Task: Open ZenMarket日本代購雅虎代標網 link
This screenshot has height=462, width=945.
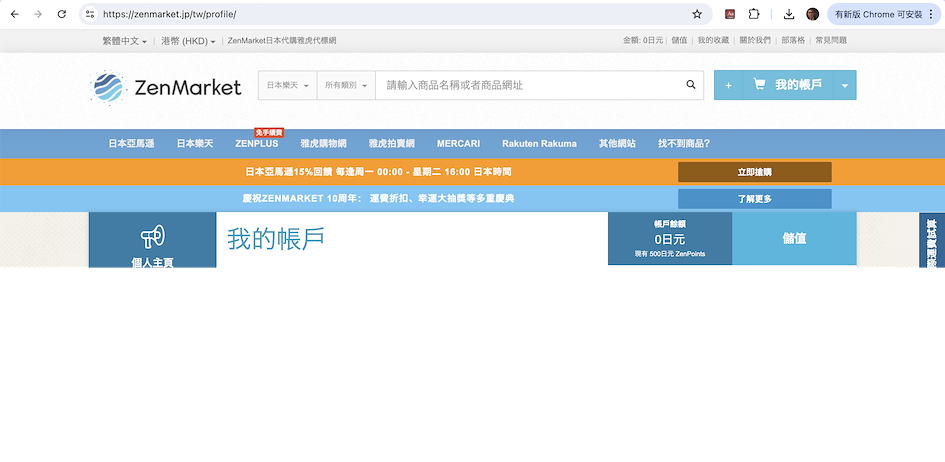Action: pos(281,41)
